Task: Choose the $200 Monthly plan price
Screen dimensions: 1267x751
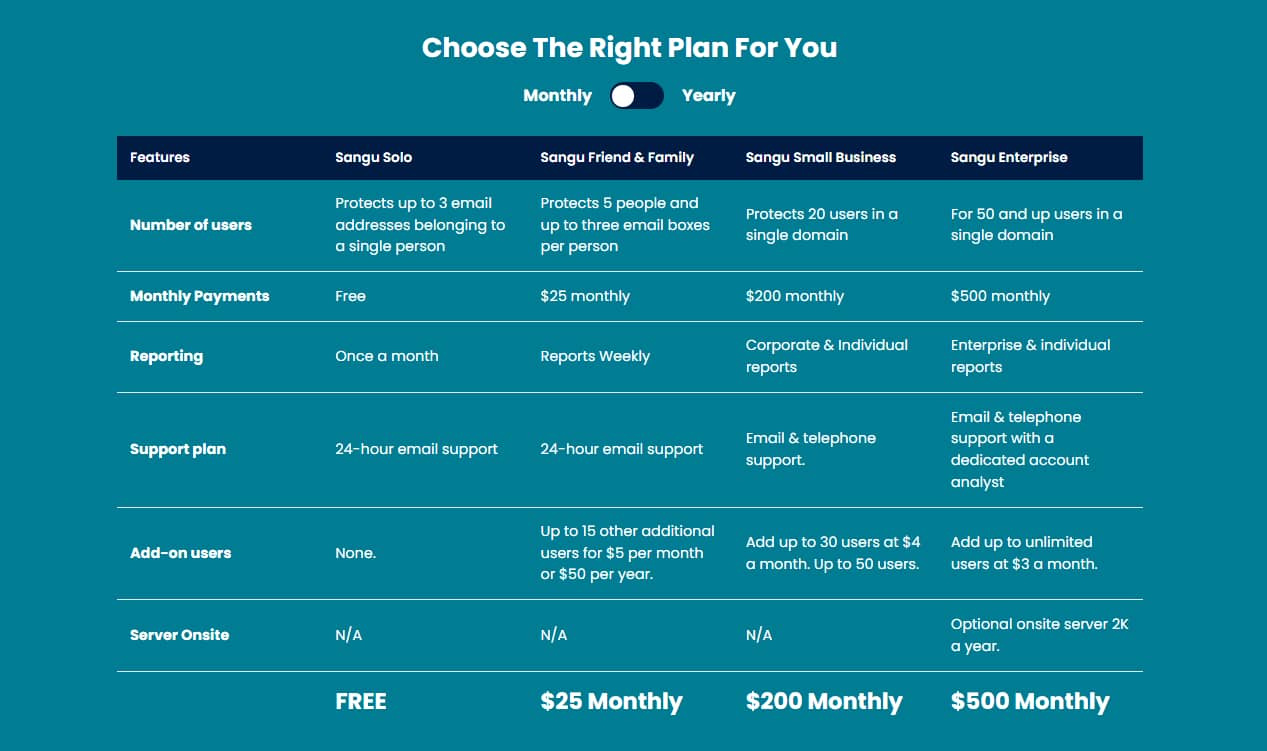Action: tap(824, 702)
